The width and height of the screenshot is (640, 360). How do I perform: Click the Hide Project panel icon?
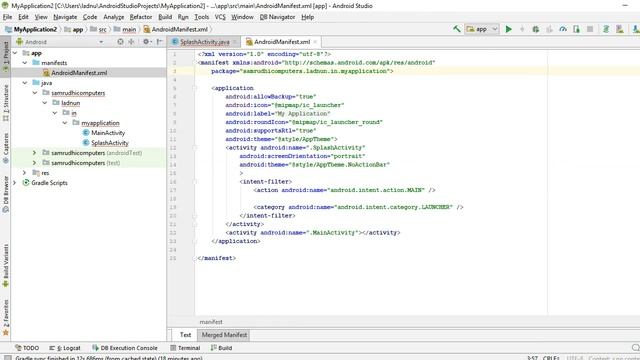tap(160, 42)
